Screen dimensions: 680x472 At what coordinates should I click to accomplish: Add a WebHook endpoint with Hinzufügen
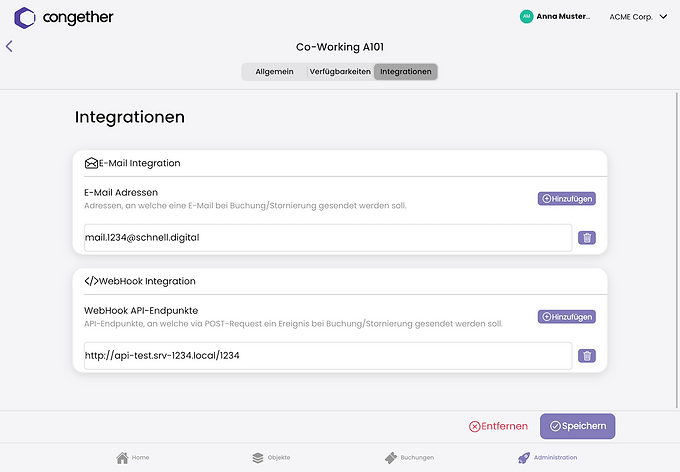tap(567, 317)
